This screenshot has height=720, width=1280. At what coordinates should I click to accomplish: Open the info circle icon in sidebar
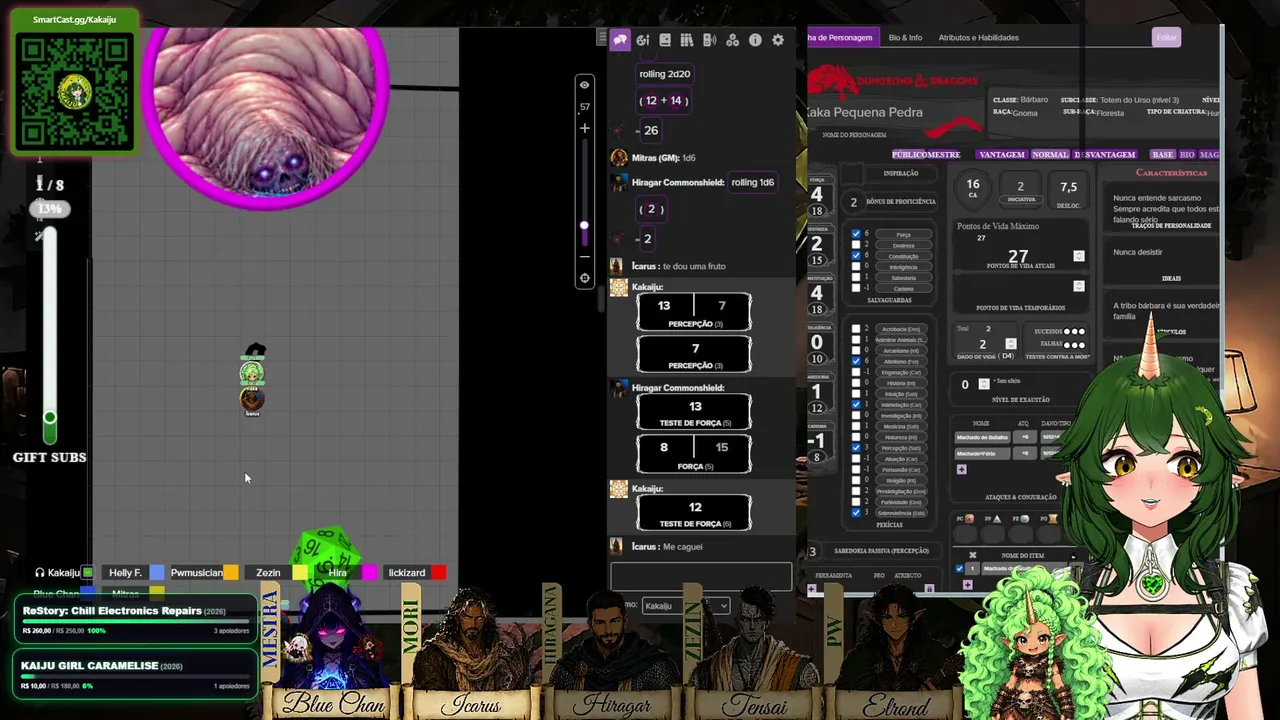755,40
